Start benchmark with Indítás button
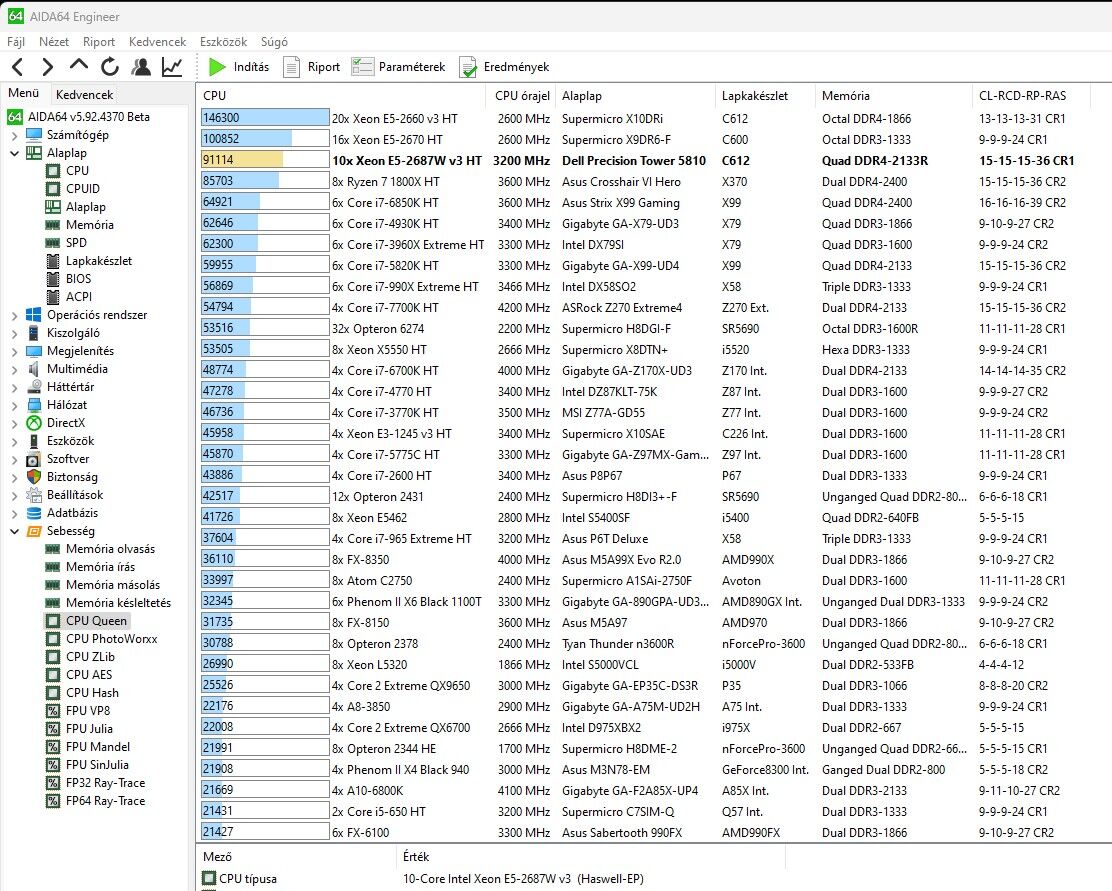Image resolution: width=1112 pixels, height=891 pixels. tap(239, 67)
